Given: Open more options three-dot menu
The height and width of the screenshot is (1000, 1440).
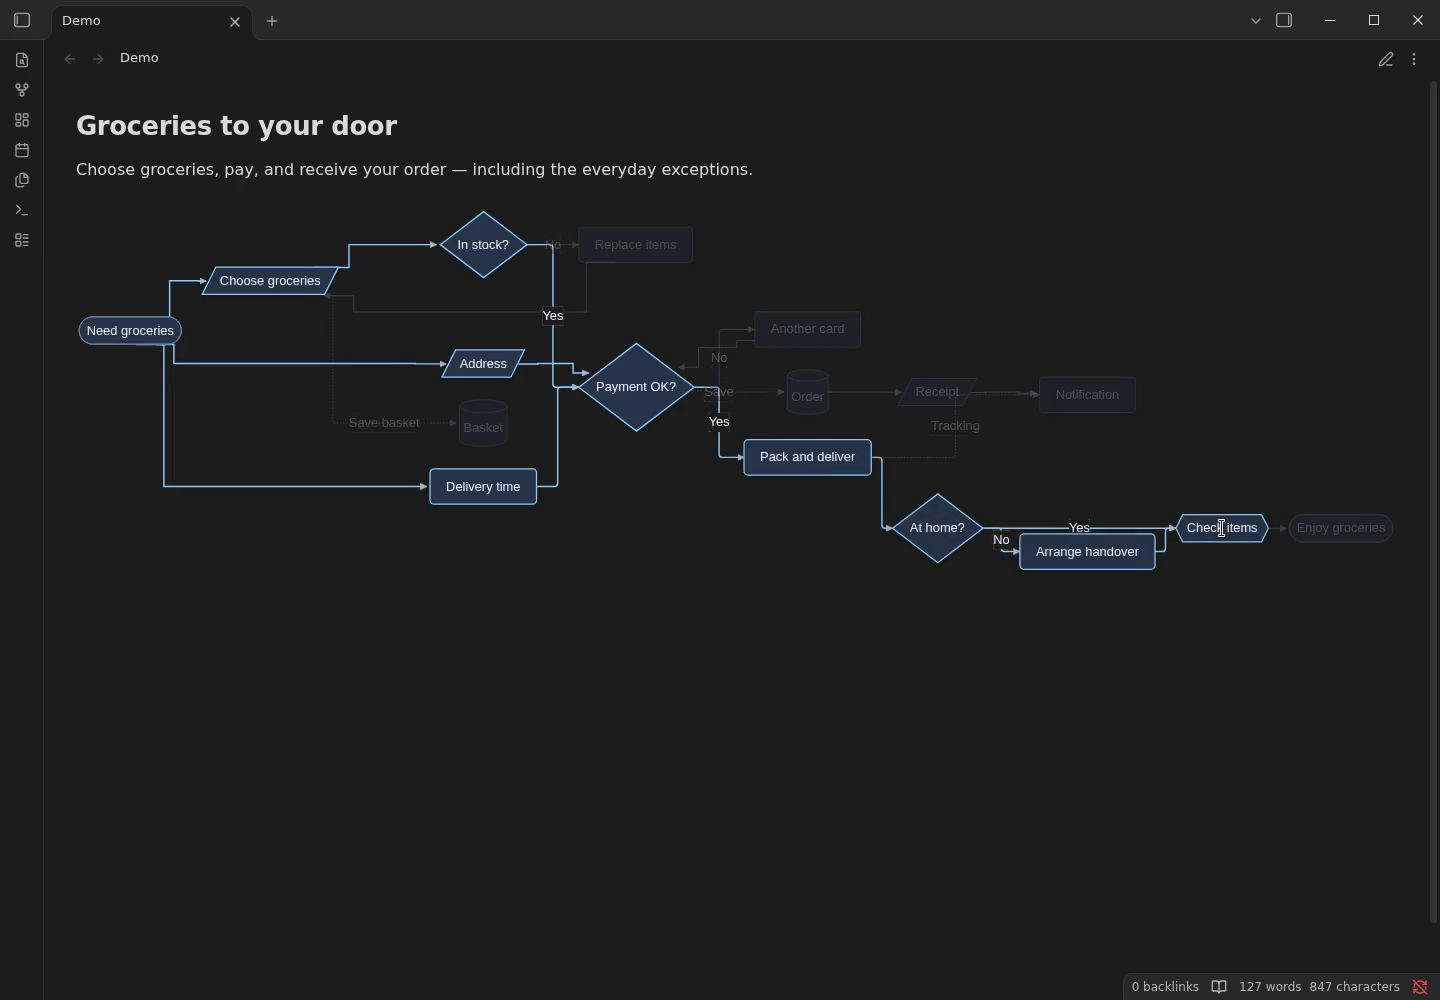Looking at the screenshot, I should coord(1414,60).
